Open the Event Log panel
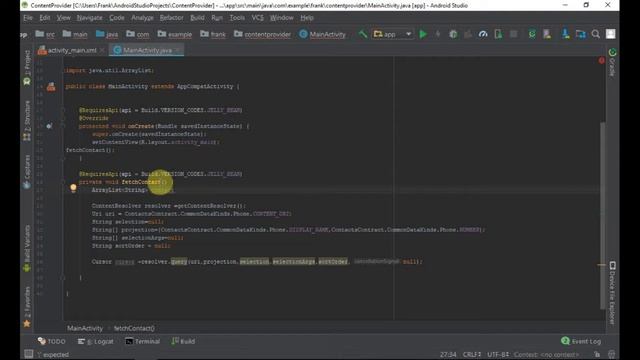The height and width of the screenshot is (360, 640). [581, 341]
